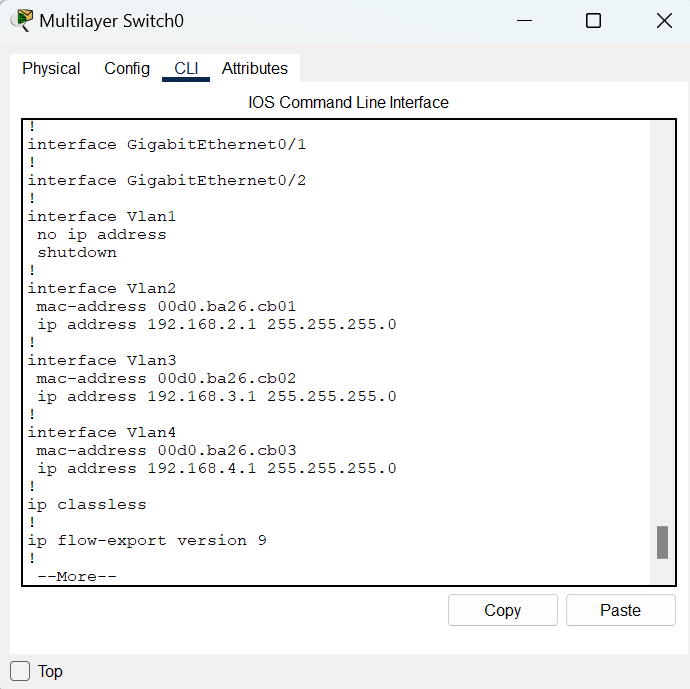
Task: Open the Physical tab
Action: tap(51, 69)
